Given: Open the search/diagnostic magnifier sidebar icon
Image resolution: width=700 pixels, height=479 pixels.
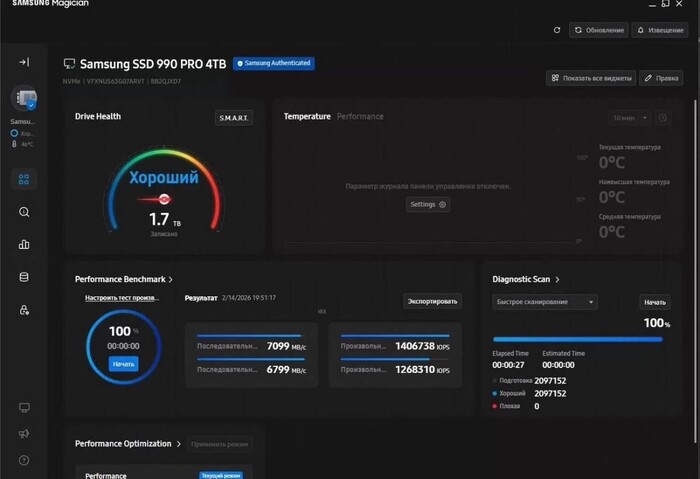Looking at the screenshot, I should (24, 212).
